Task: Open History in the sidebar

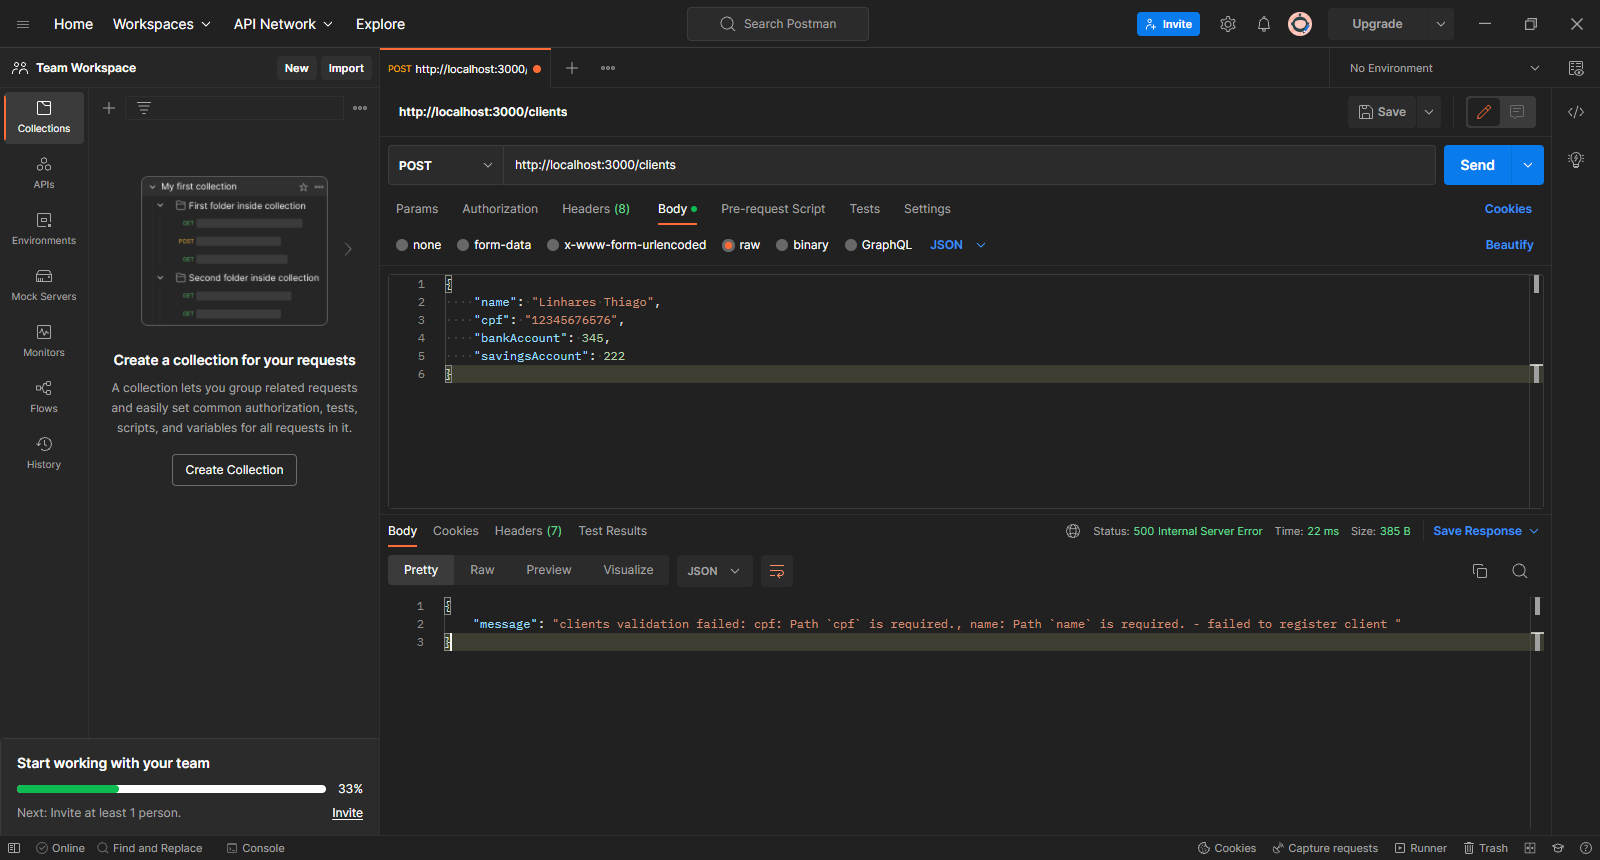Action: pyautogui.click(x=44, y=452)
